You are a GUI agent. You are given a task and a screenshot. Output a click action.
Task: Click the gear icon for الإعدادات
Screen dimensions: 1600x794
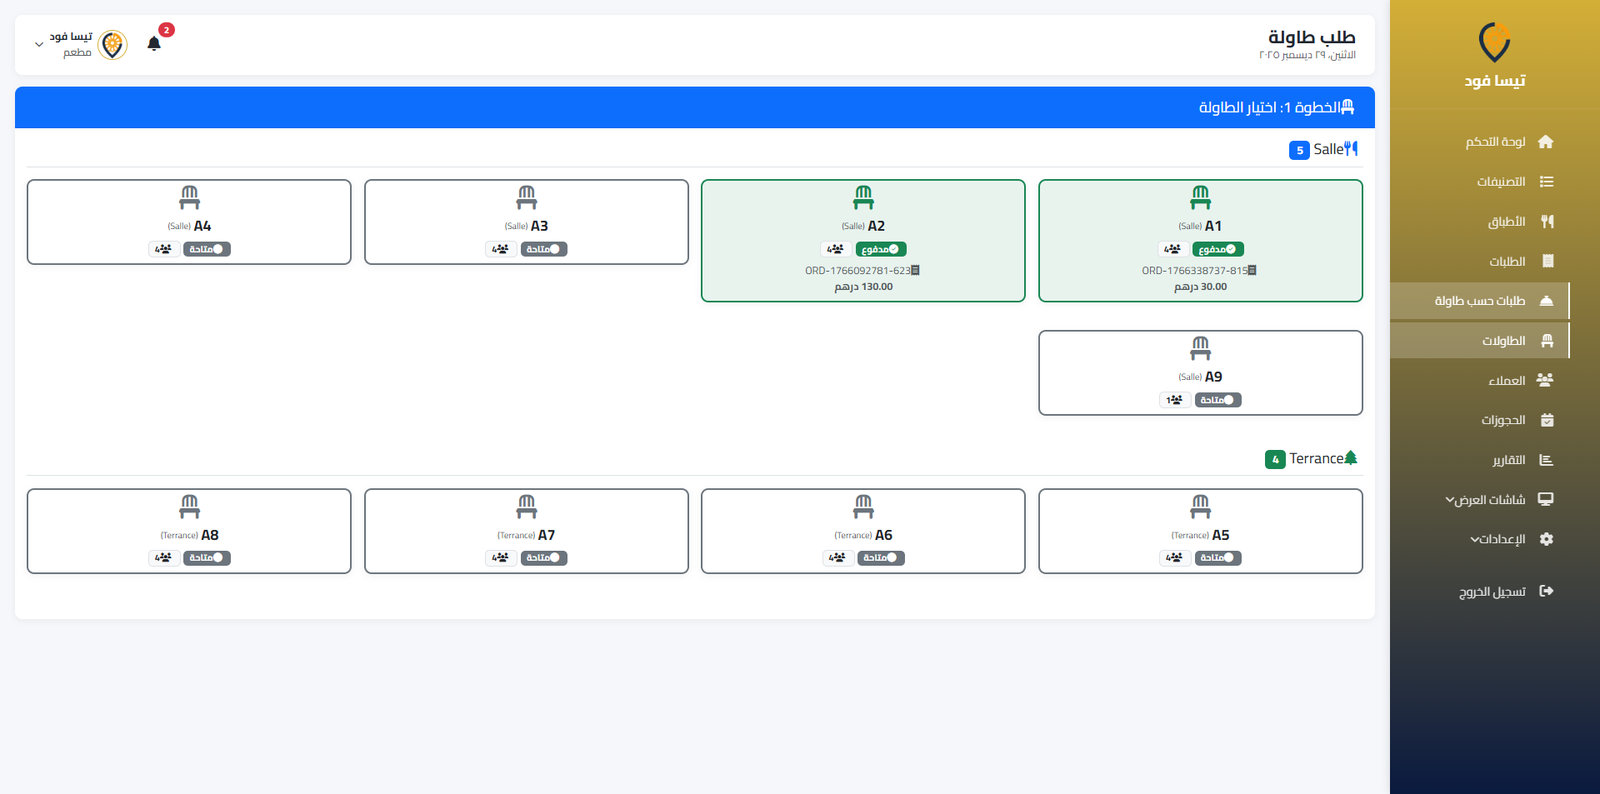pos(1546,539)
